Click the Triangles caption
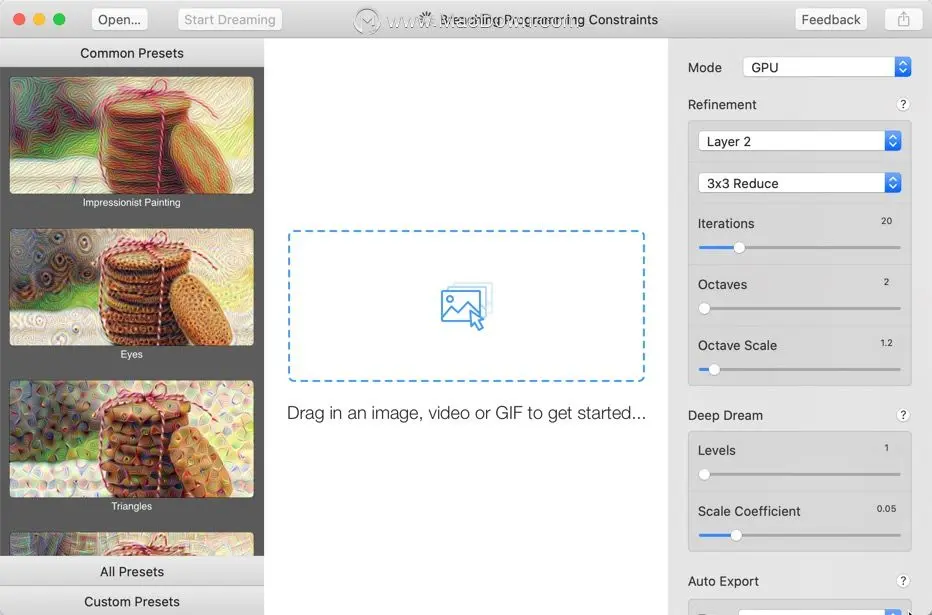This screenshot has height=615, width=932. click(x=131, y=506)
